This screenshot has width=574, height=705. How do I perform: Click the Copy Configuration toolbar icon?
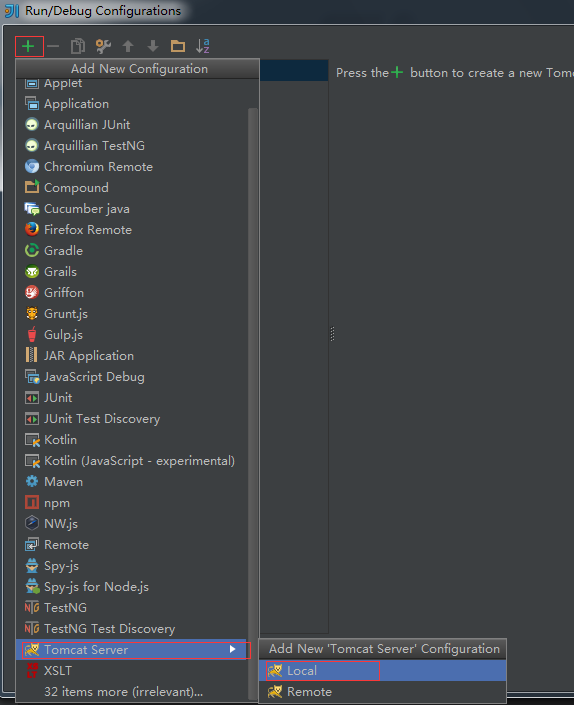78,46
